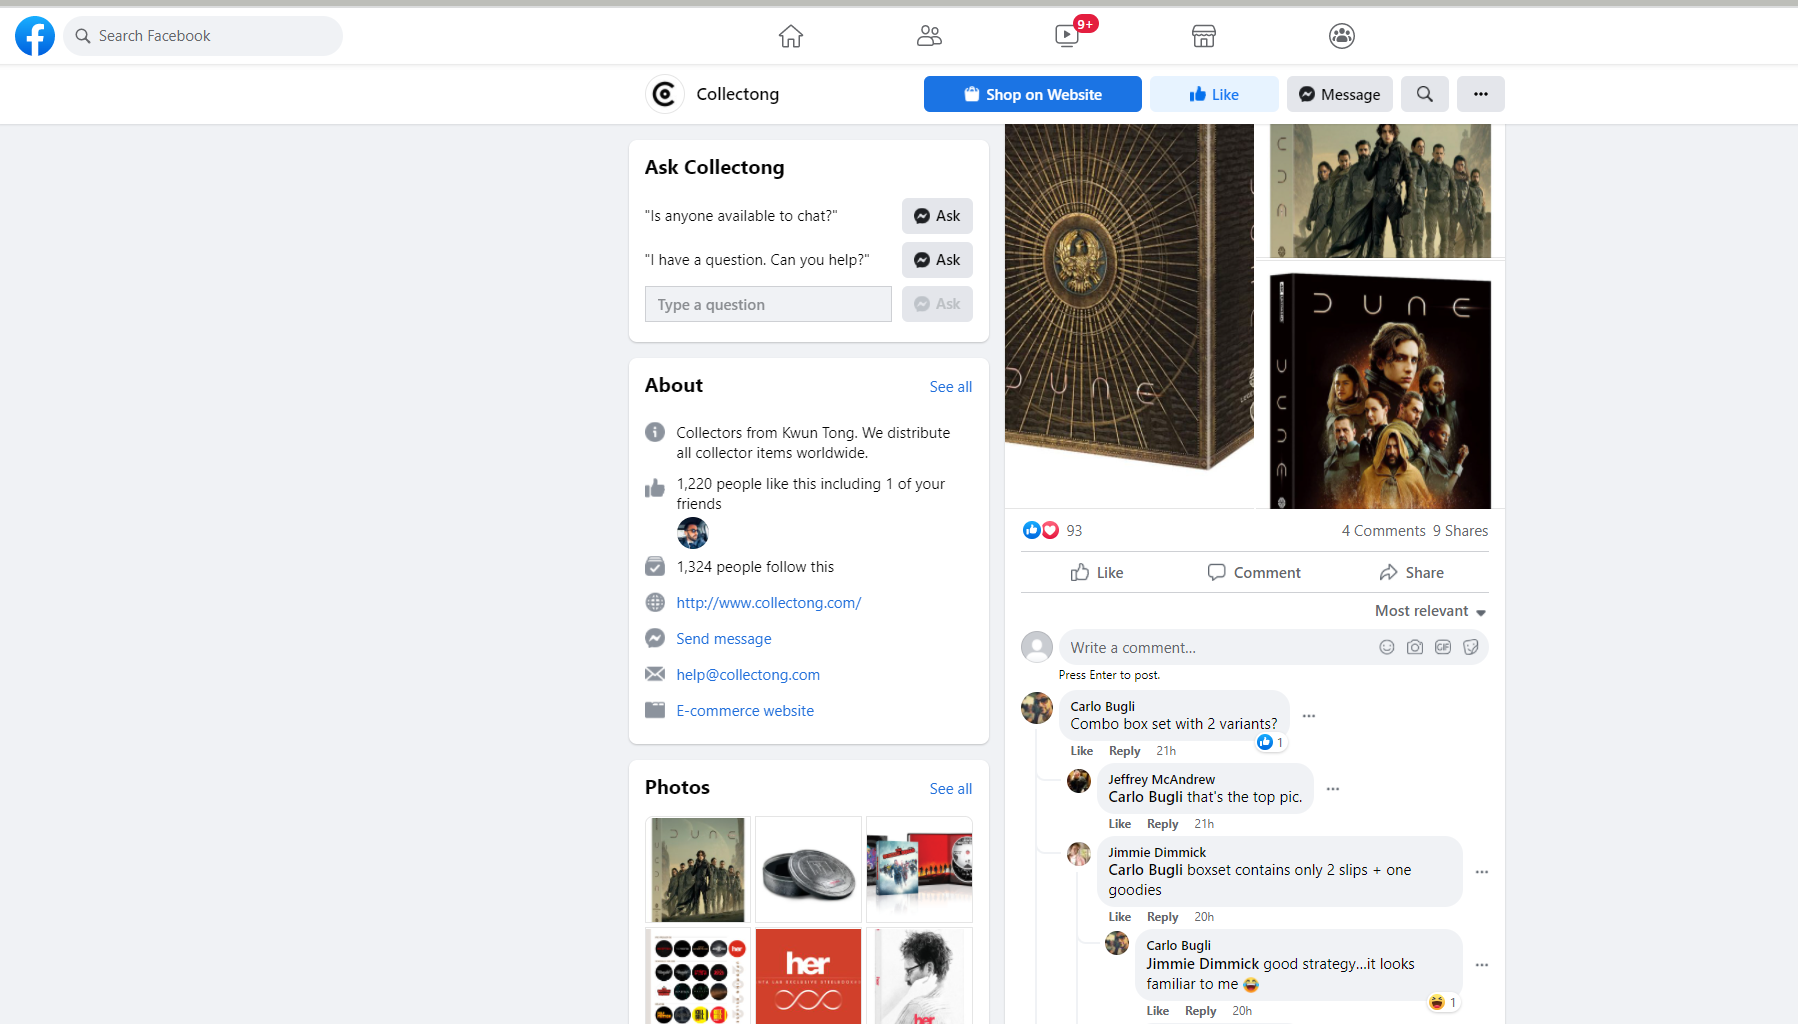The image size is (1798, 1024).
Task: Click the Collectong page logo avatar
Action: pyautogui.click(x=664, y=94)
